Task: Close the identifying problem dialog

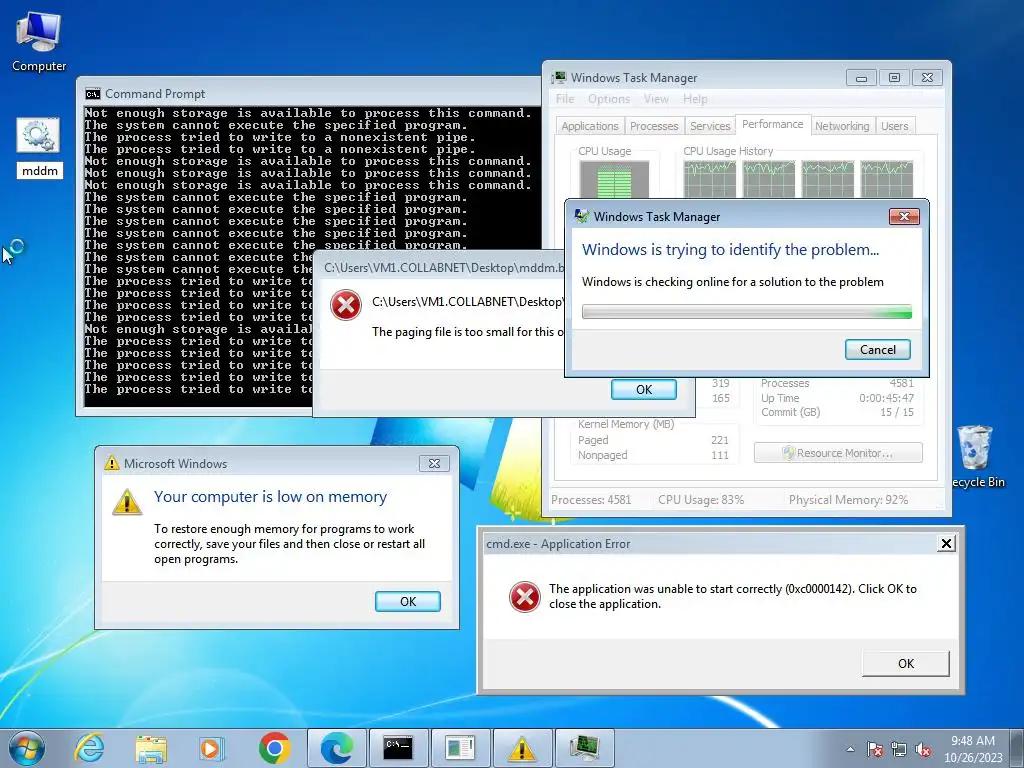Action: pyautogui.click(x=904, y=216)
